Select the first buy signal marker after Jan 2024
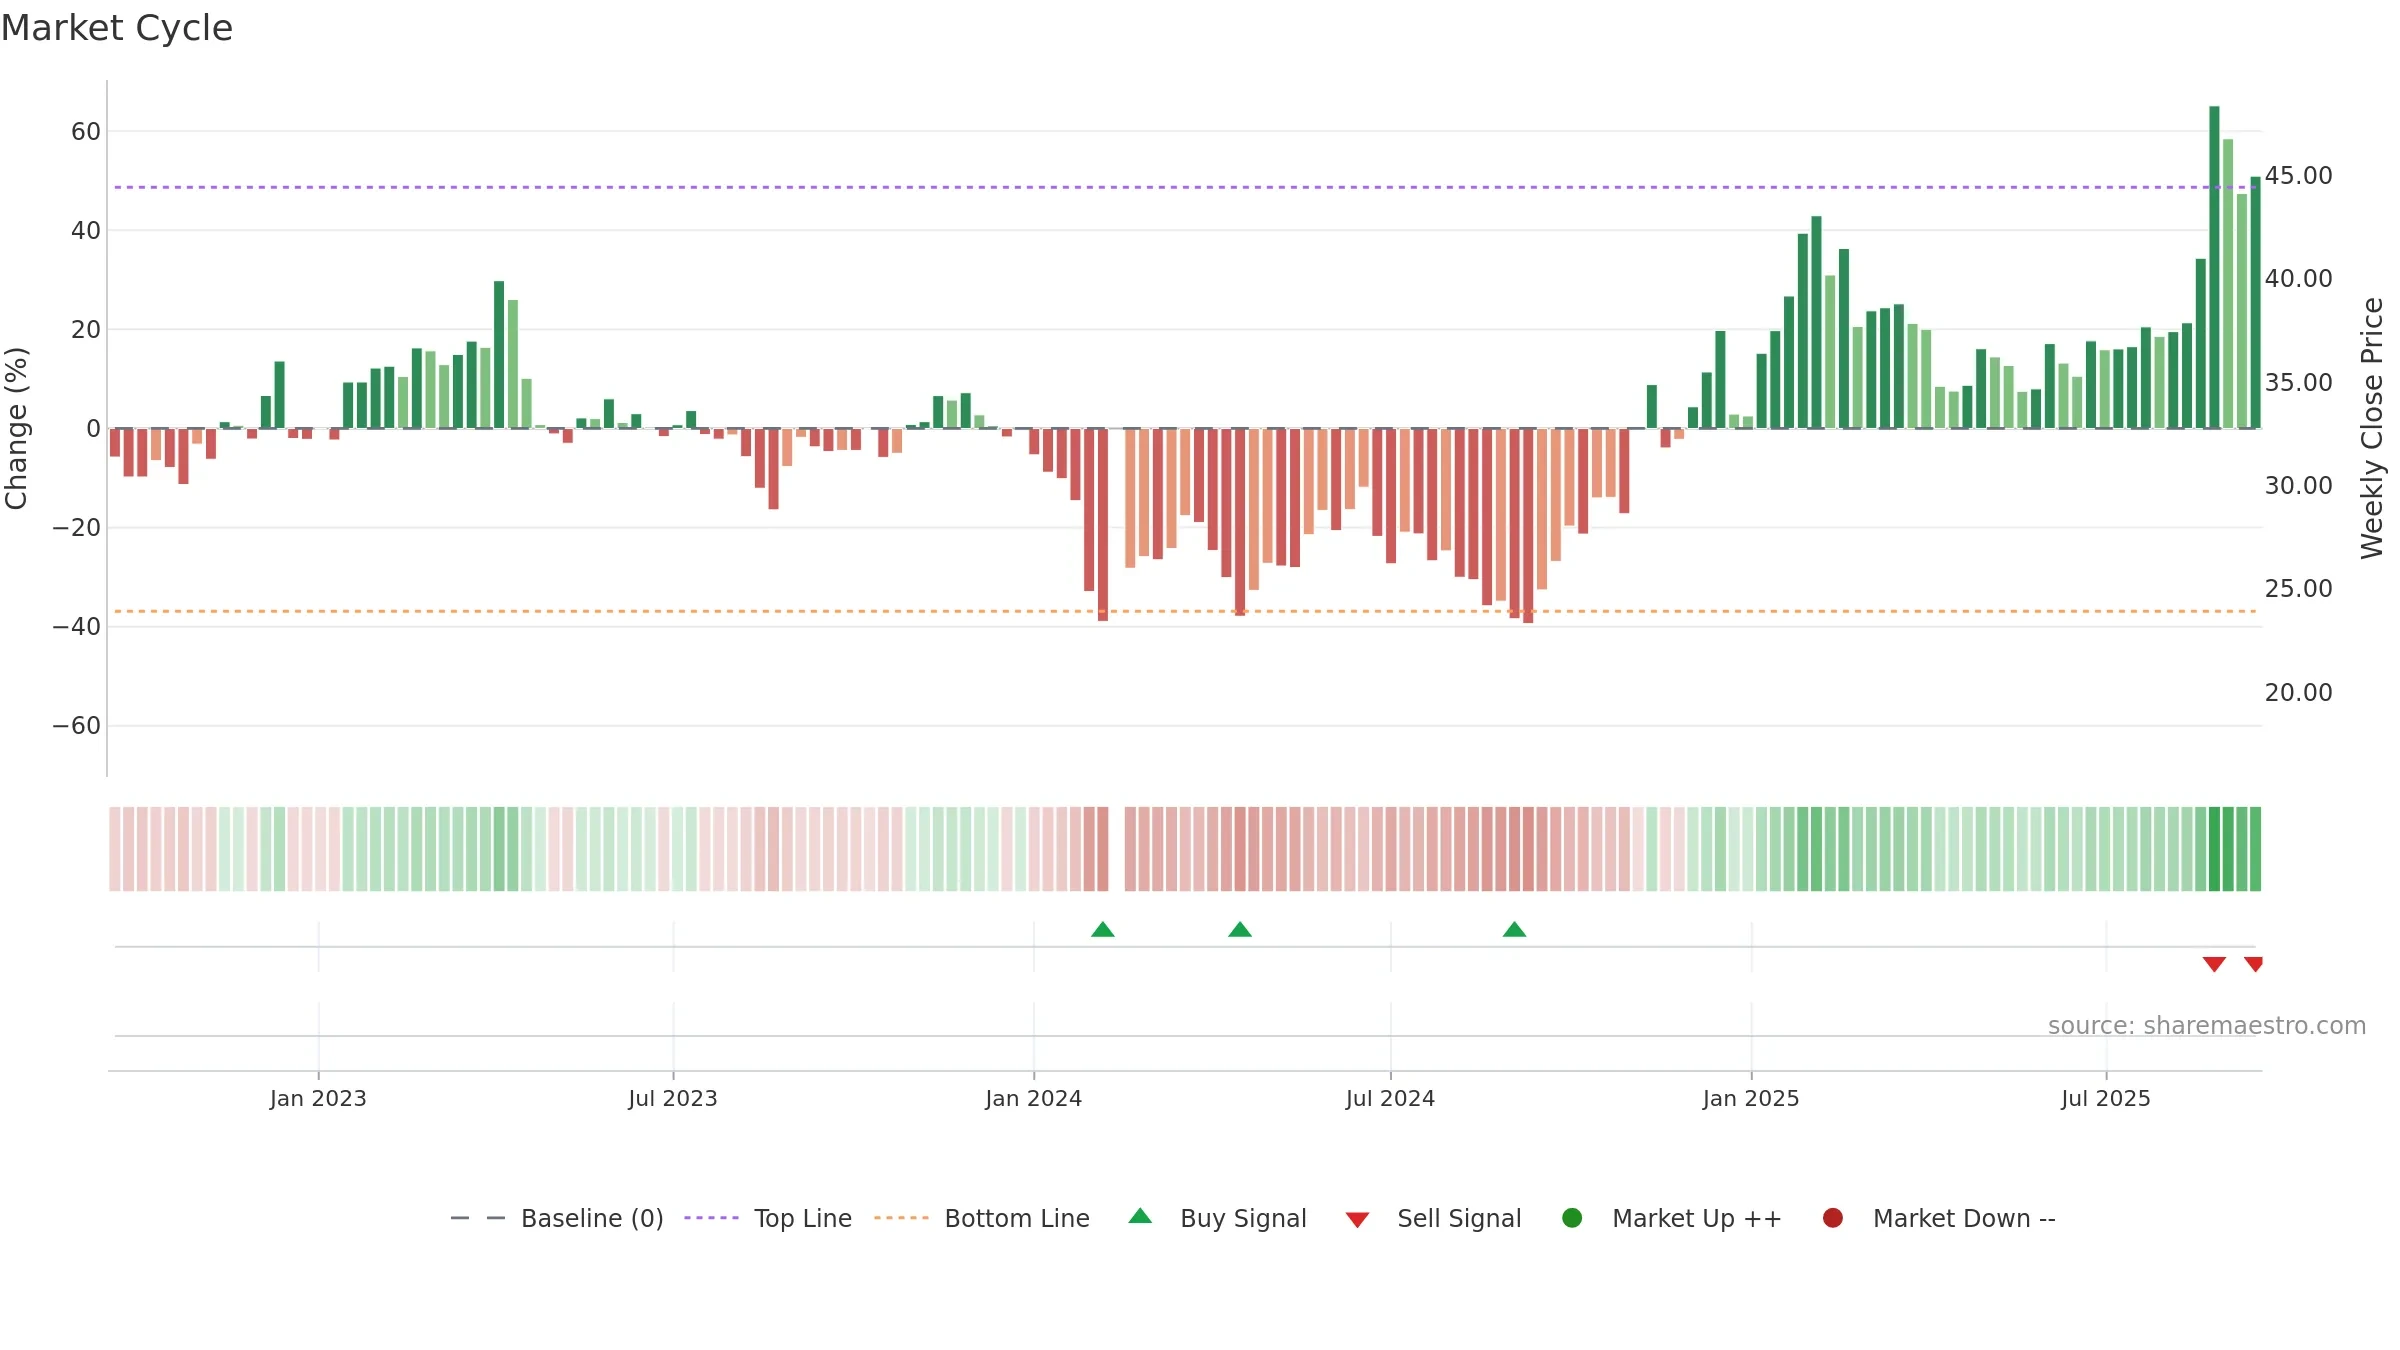This screenshot has width=2400, height=1350. [x=1103, y=930]
